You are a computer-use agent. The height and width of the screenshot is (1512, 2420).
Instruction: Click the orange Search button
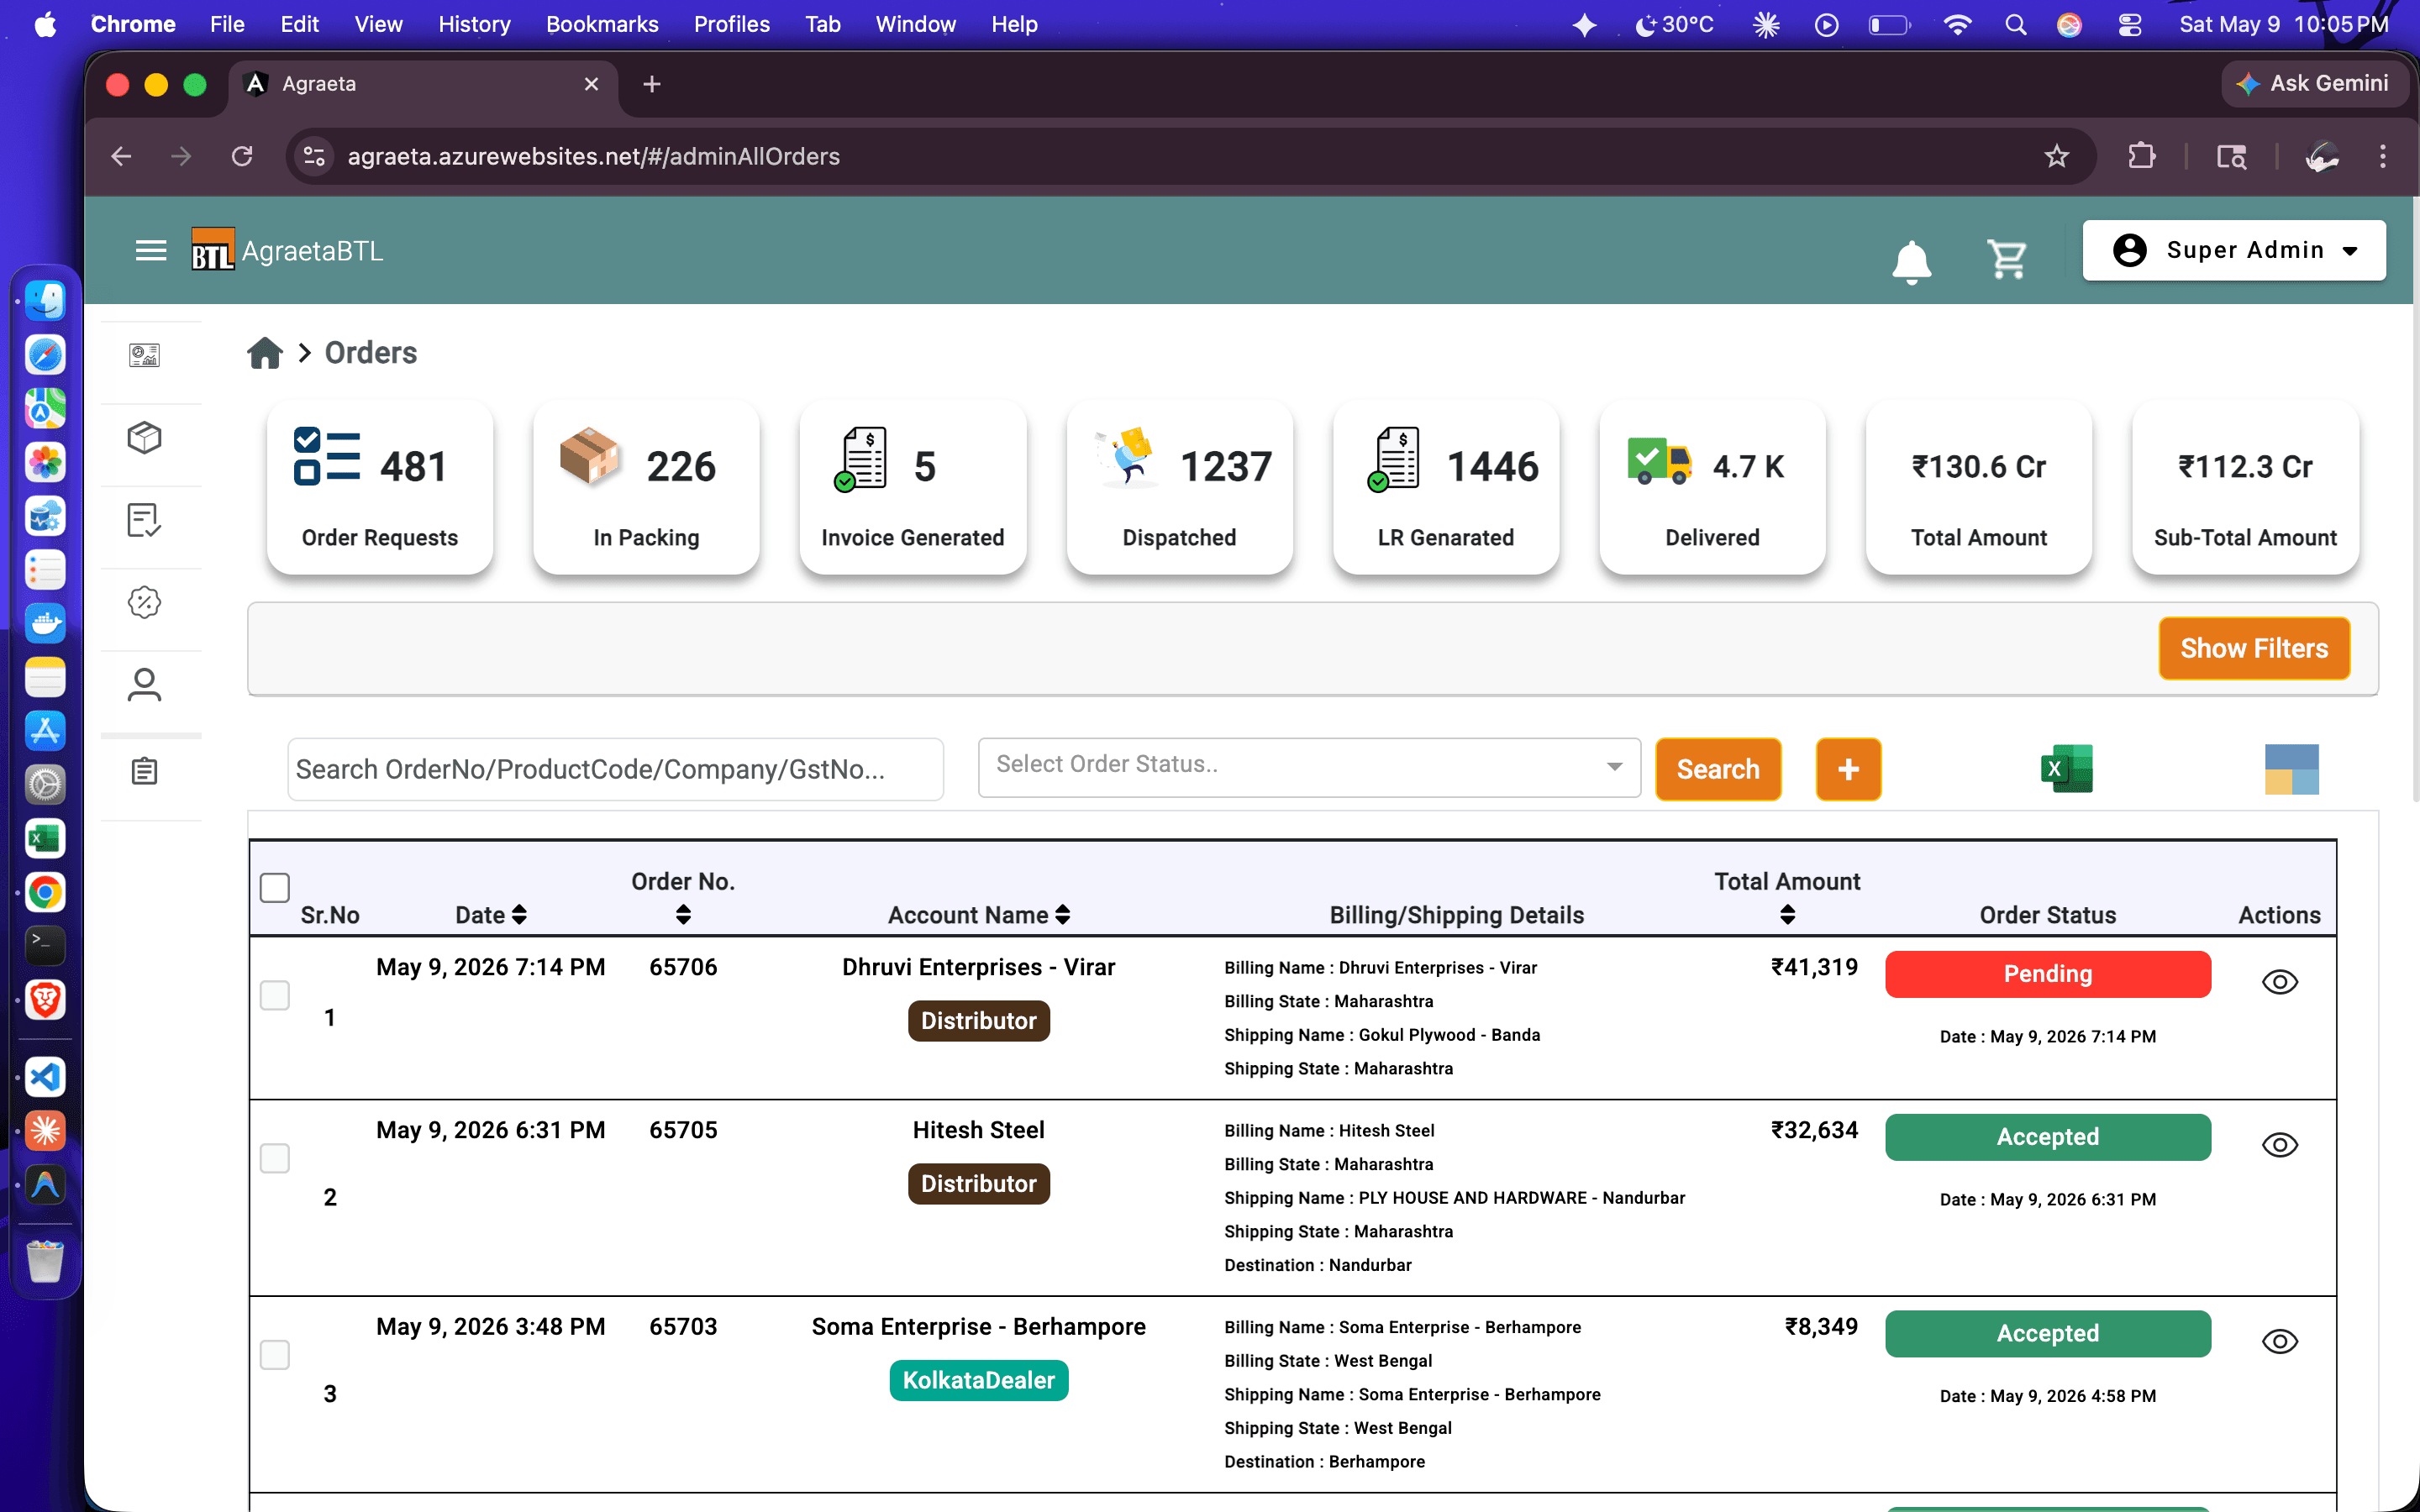1717,769
